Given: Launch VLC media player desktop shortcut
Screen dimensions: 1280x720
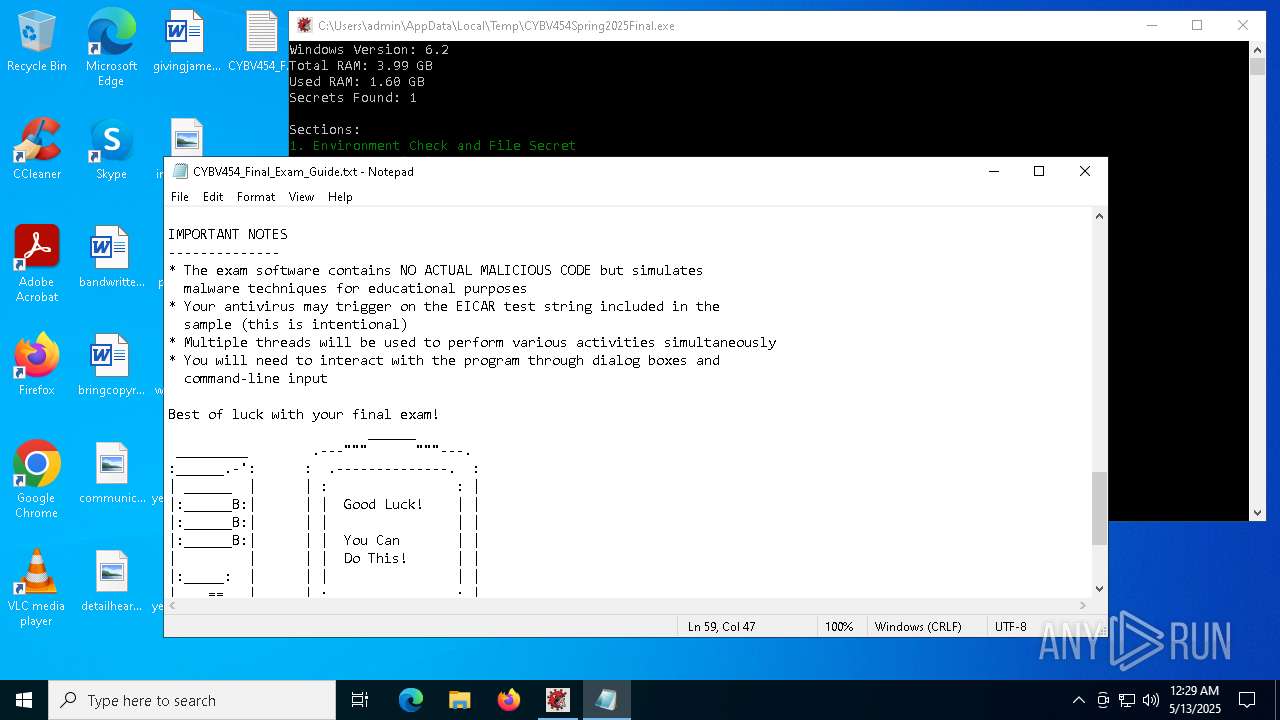Looking at the screenshot, I should (37, 589).
